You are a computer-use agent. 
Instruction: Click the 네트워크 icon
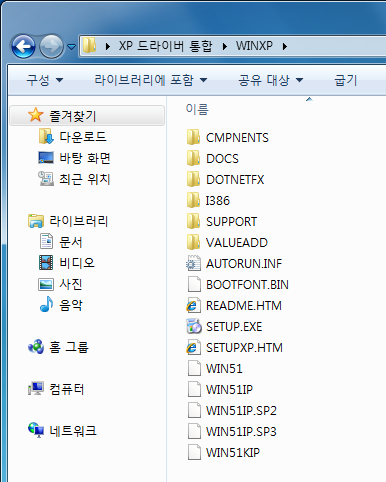(36, 430)
